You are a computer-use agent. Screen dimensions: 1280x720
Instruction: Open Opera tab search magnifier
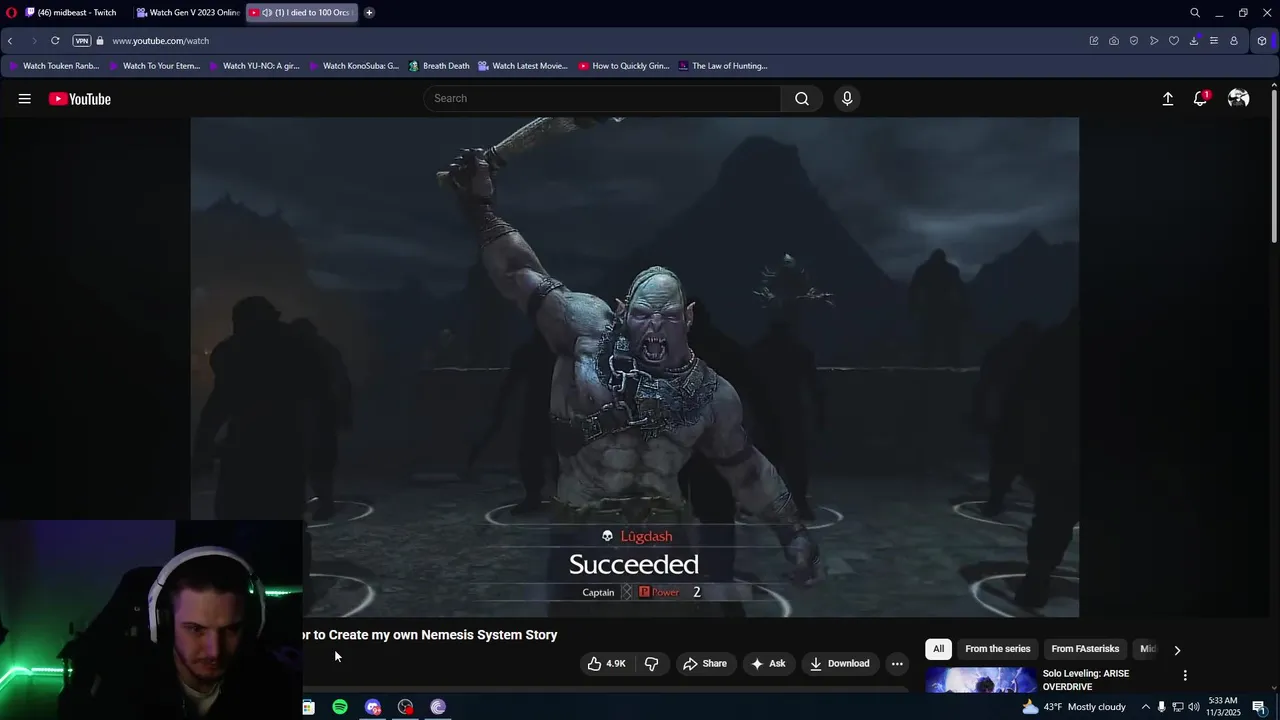point(1194,13)
